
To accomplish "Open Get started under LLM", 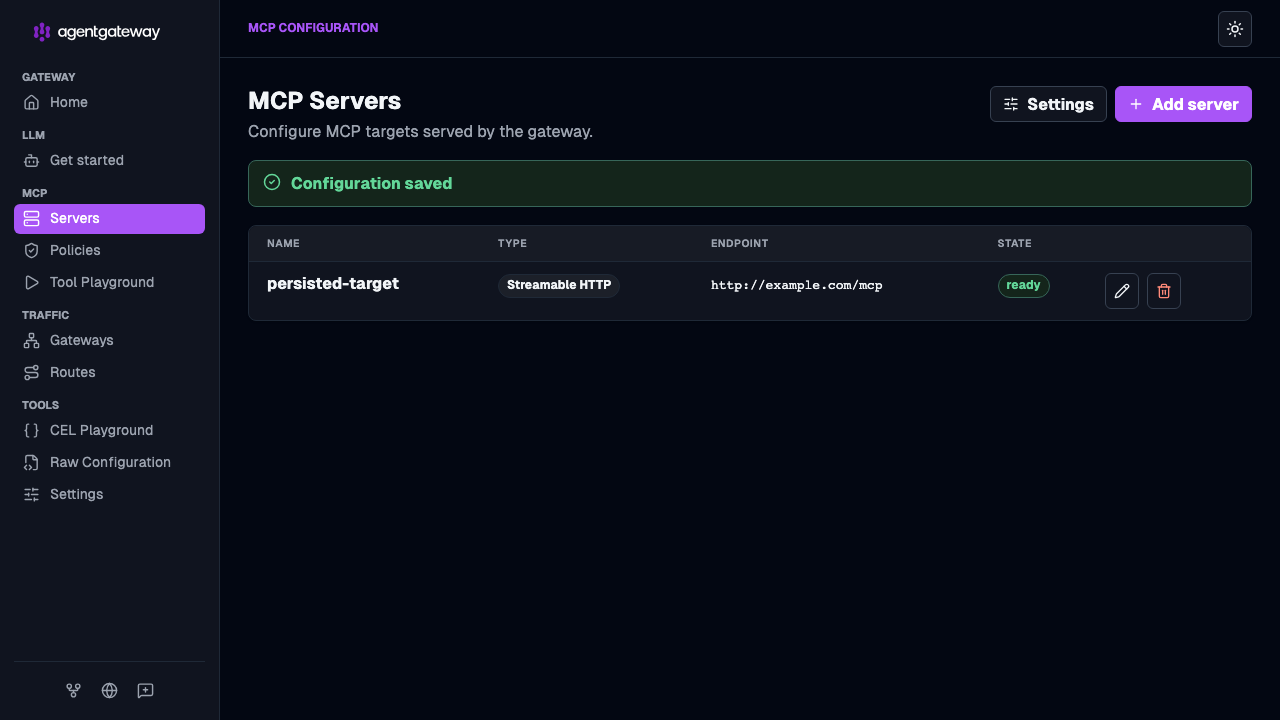I will click(109, 160).
